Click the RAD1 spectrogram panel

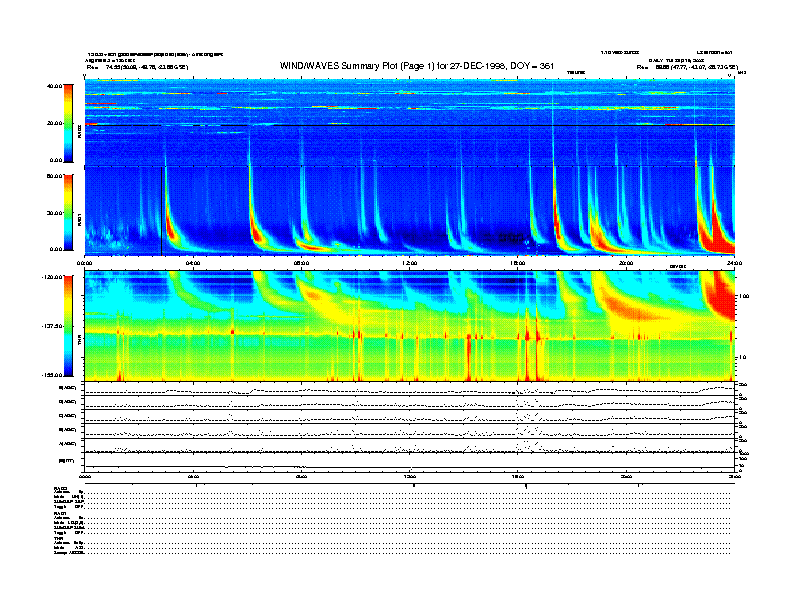(410, 210)
